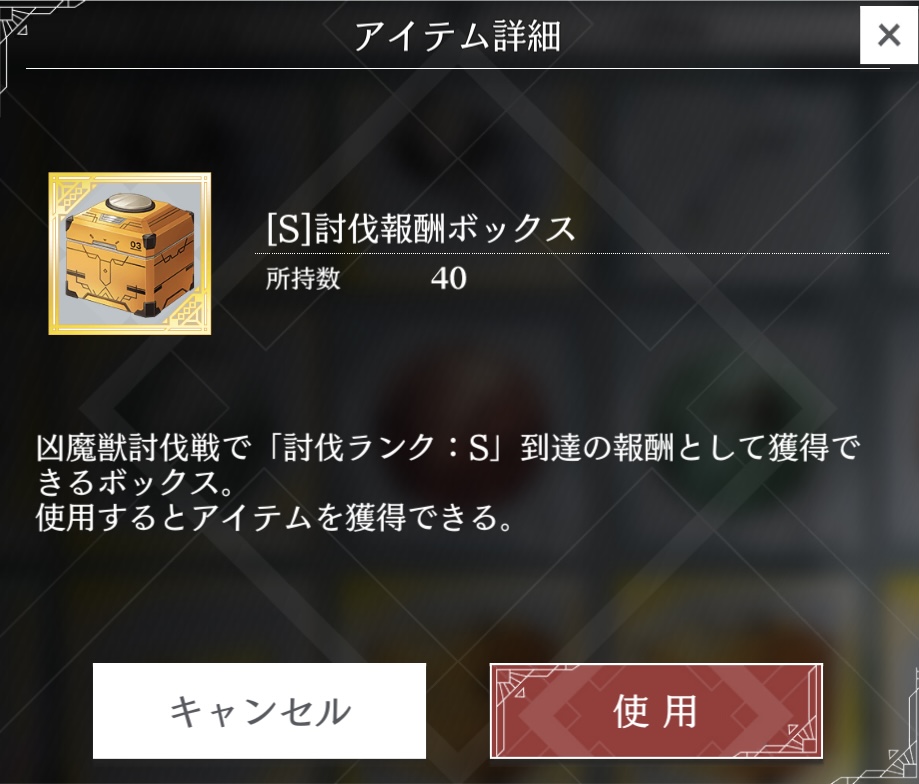Click the orange reward box item icon
This screenshot has height=784, width=919.
[x=130, y=254]
